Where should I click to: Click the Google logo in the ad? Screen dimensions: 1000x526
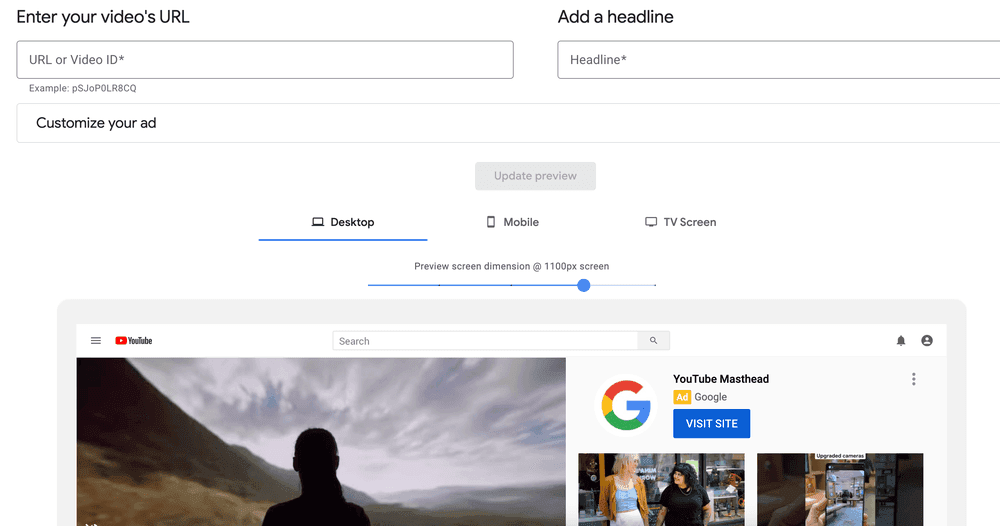click(x=626, y=405)
